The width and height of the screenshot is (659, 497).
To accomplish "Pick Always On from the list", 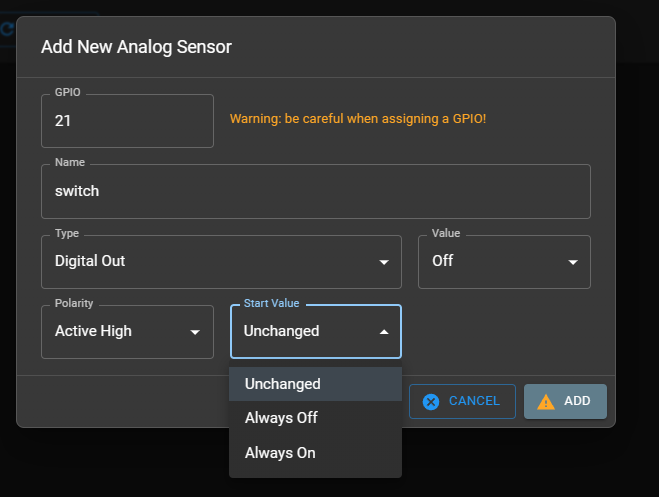I will (x=280, y=453).
